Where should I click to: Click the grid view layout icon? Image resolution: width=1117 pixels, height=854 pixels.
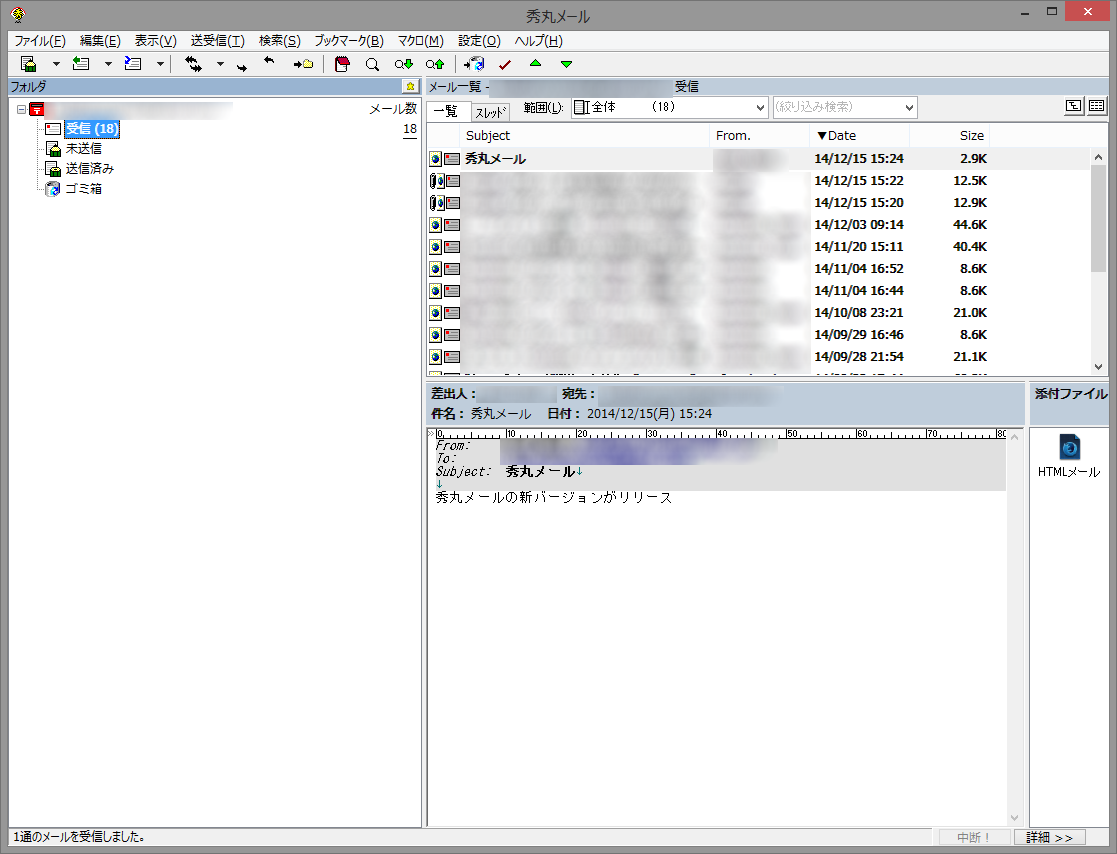(x=1096, y=106)
